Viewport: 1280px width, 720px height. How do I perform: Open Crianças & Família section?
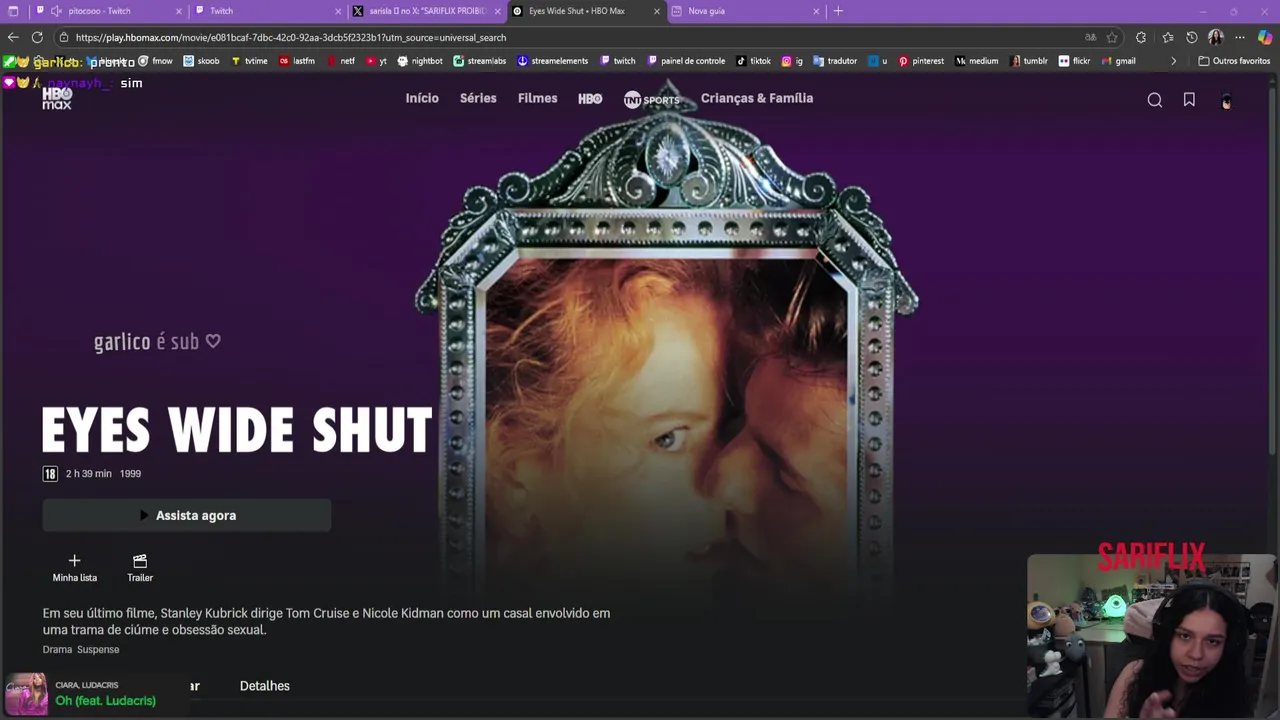757,98
